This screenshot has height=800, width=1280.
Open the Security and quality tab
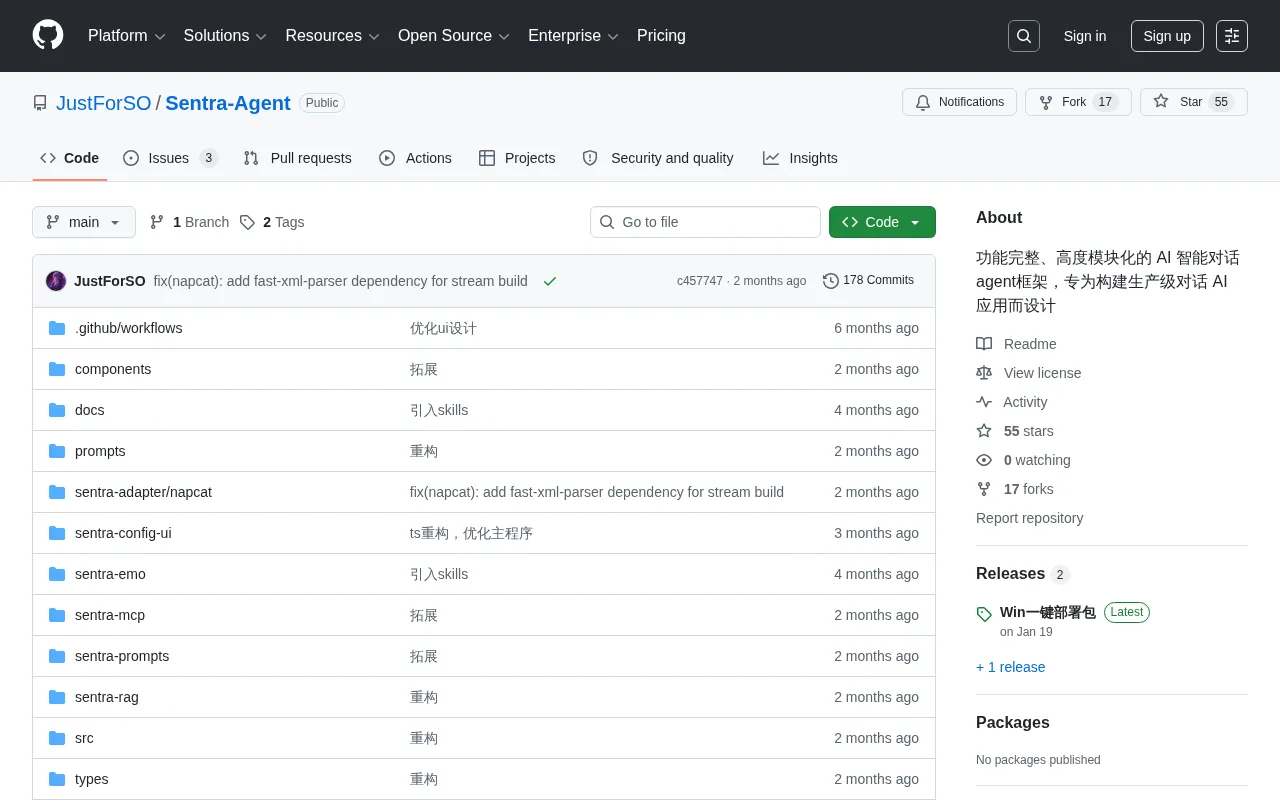(x=658, y=158)
